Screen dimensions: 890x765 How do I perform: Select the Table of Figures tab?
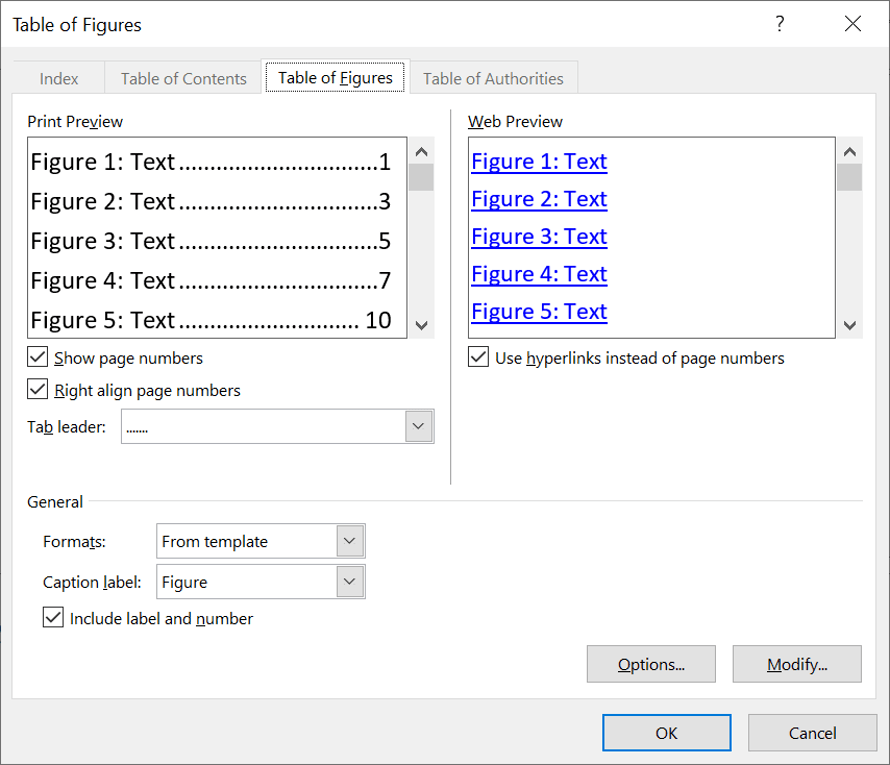coord(335,77)
